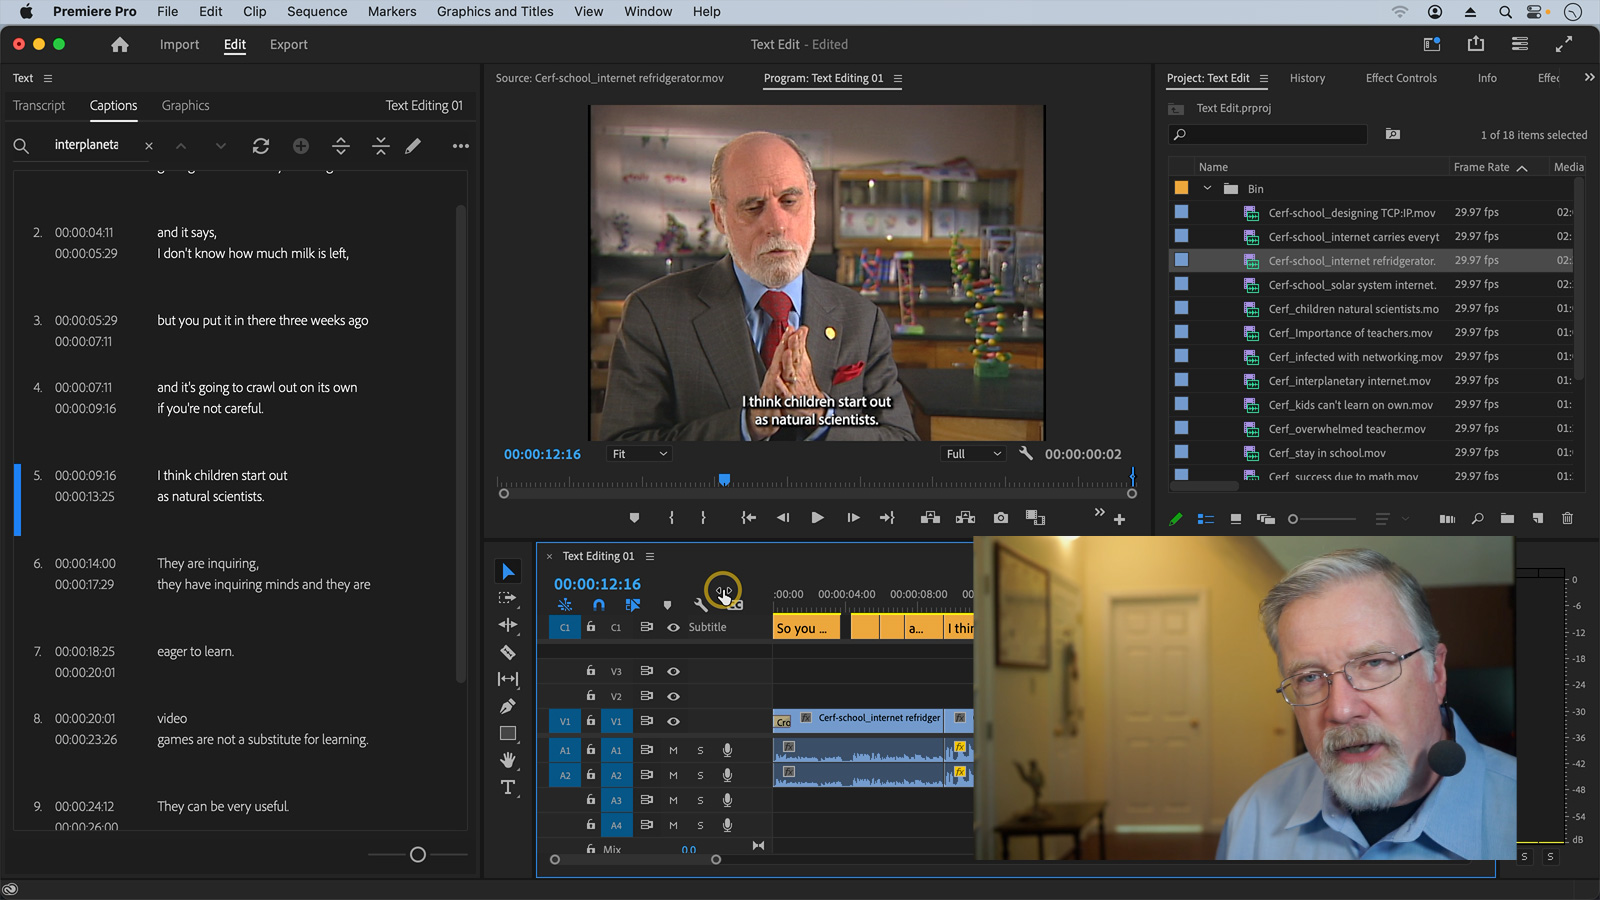1600x900 pixels.
Task: Mute audio track A1
Action: click(673, 750)
